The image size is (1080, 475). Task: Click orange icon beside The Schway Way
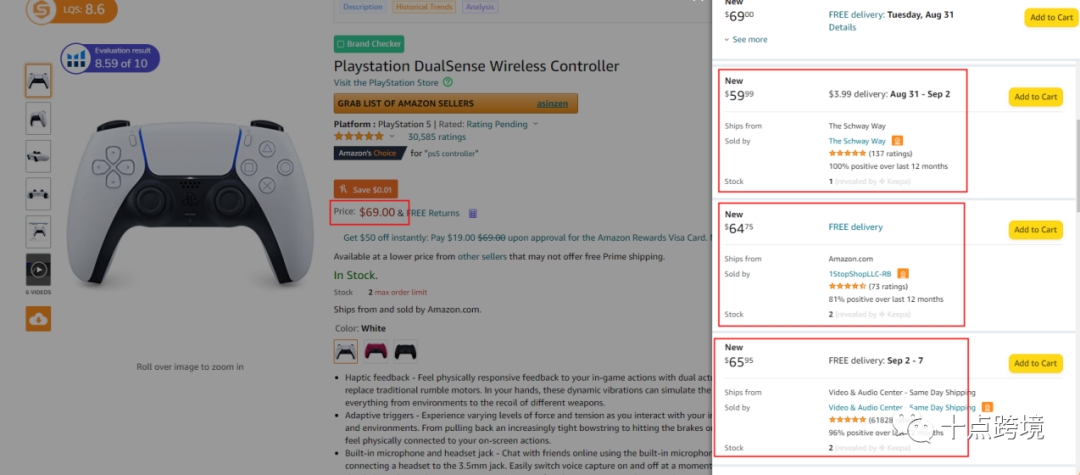[897, 140]
